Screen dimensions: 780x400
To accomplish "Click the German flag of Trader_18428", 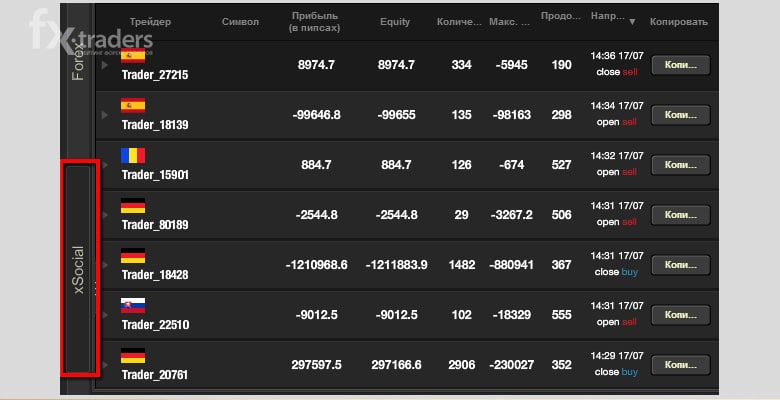I will pos(133,256).
